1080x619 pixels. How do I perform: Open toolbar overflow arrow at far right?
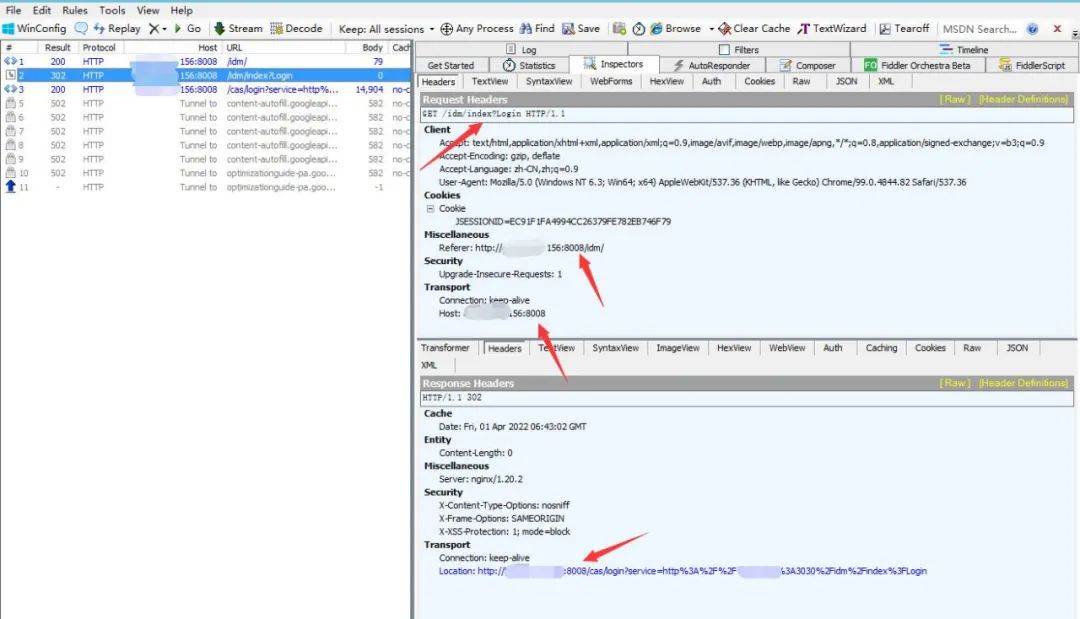tap(1074, 33)
